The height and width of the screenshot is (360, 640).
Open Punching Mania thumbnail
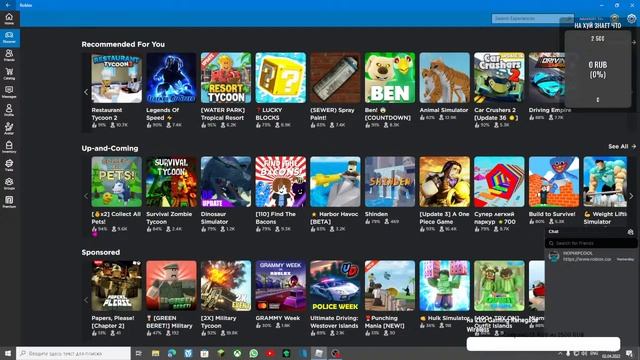coord(390,286)
